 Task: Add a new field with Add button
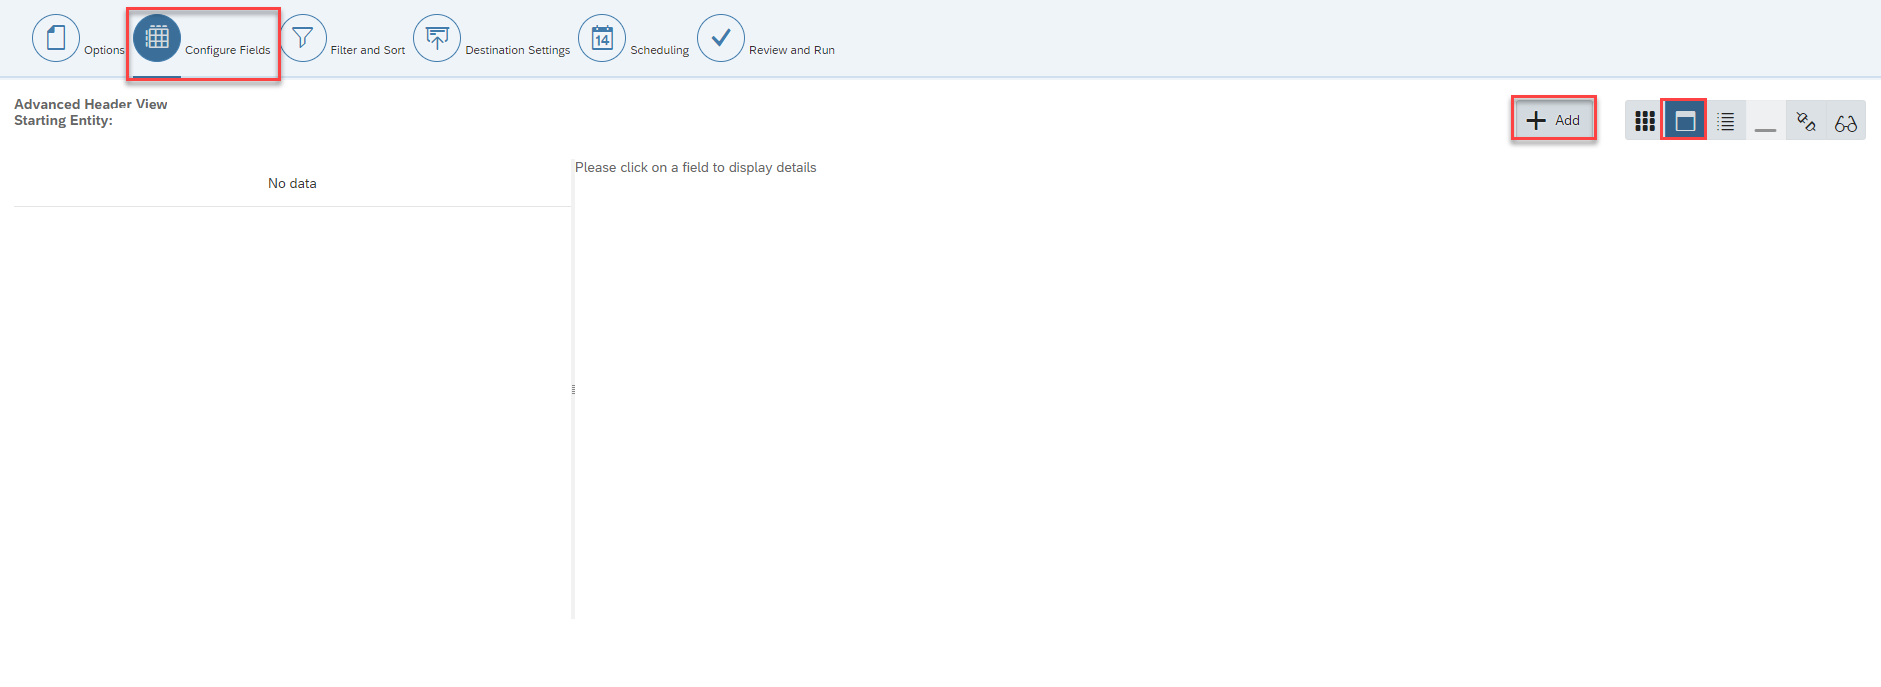pos(1553,120)
